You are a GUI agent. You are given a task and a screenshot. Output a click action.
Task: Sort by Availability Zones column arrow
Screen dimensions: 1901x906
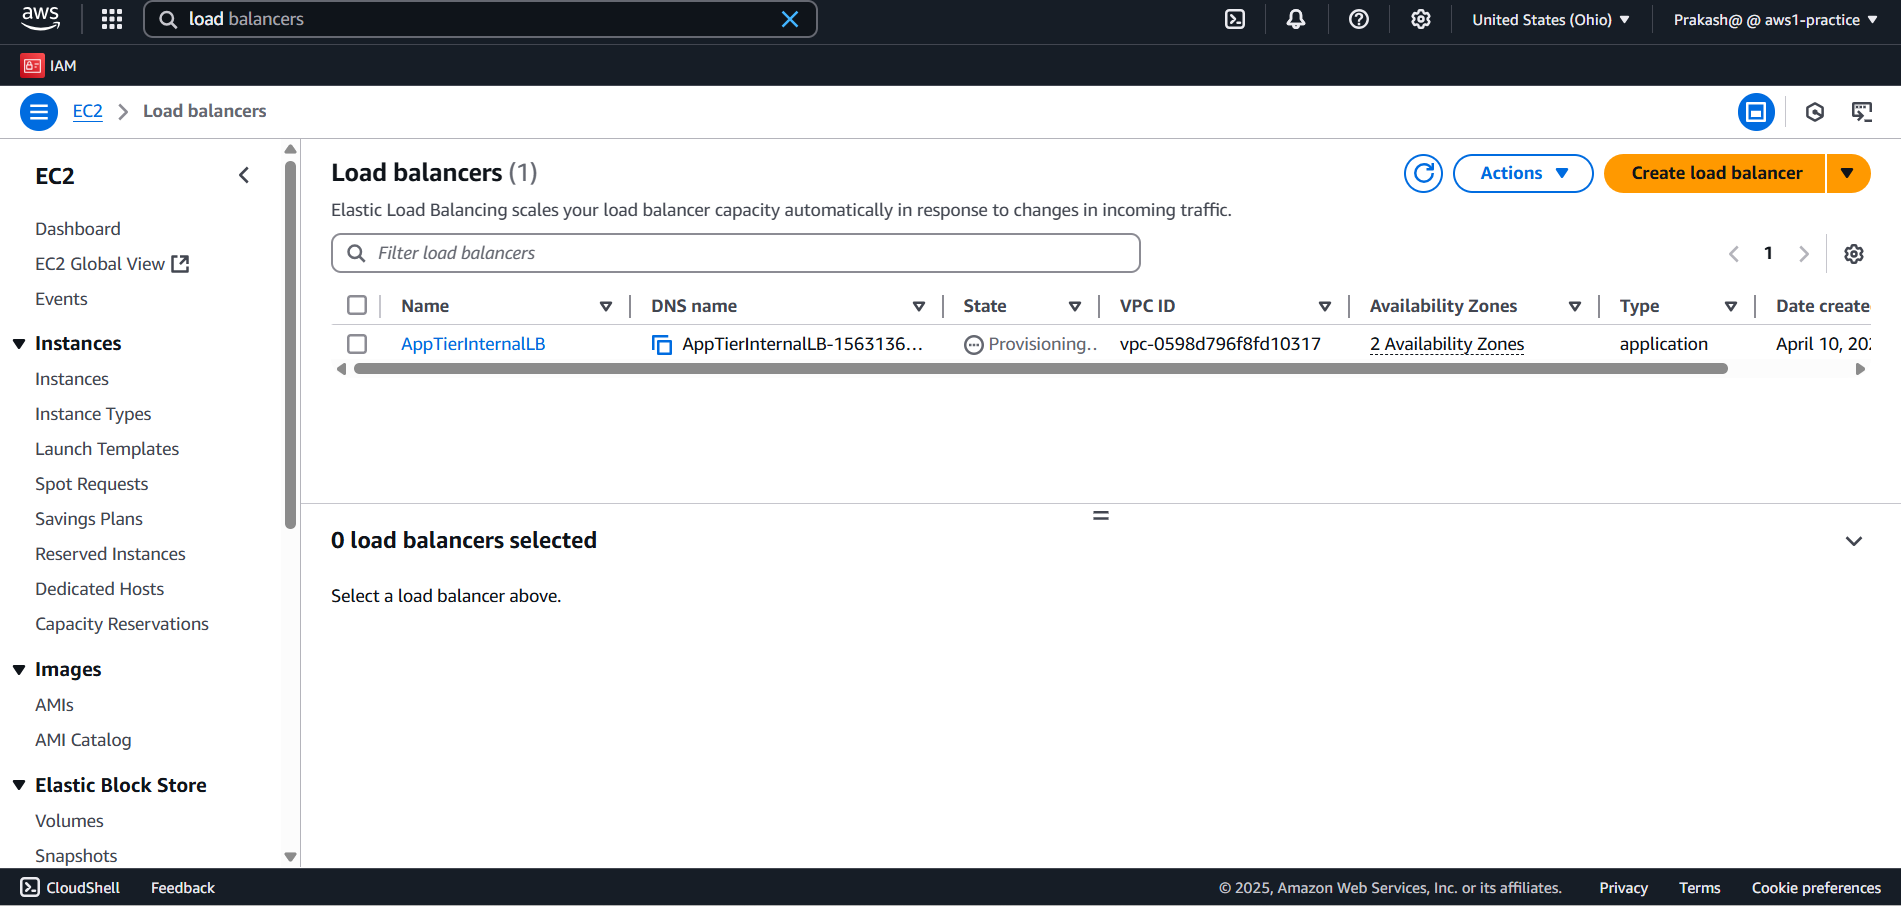tap(1575, 306)
